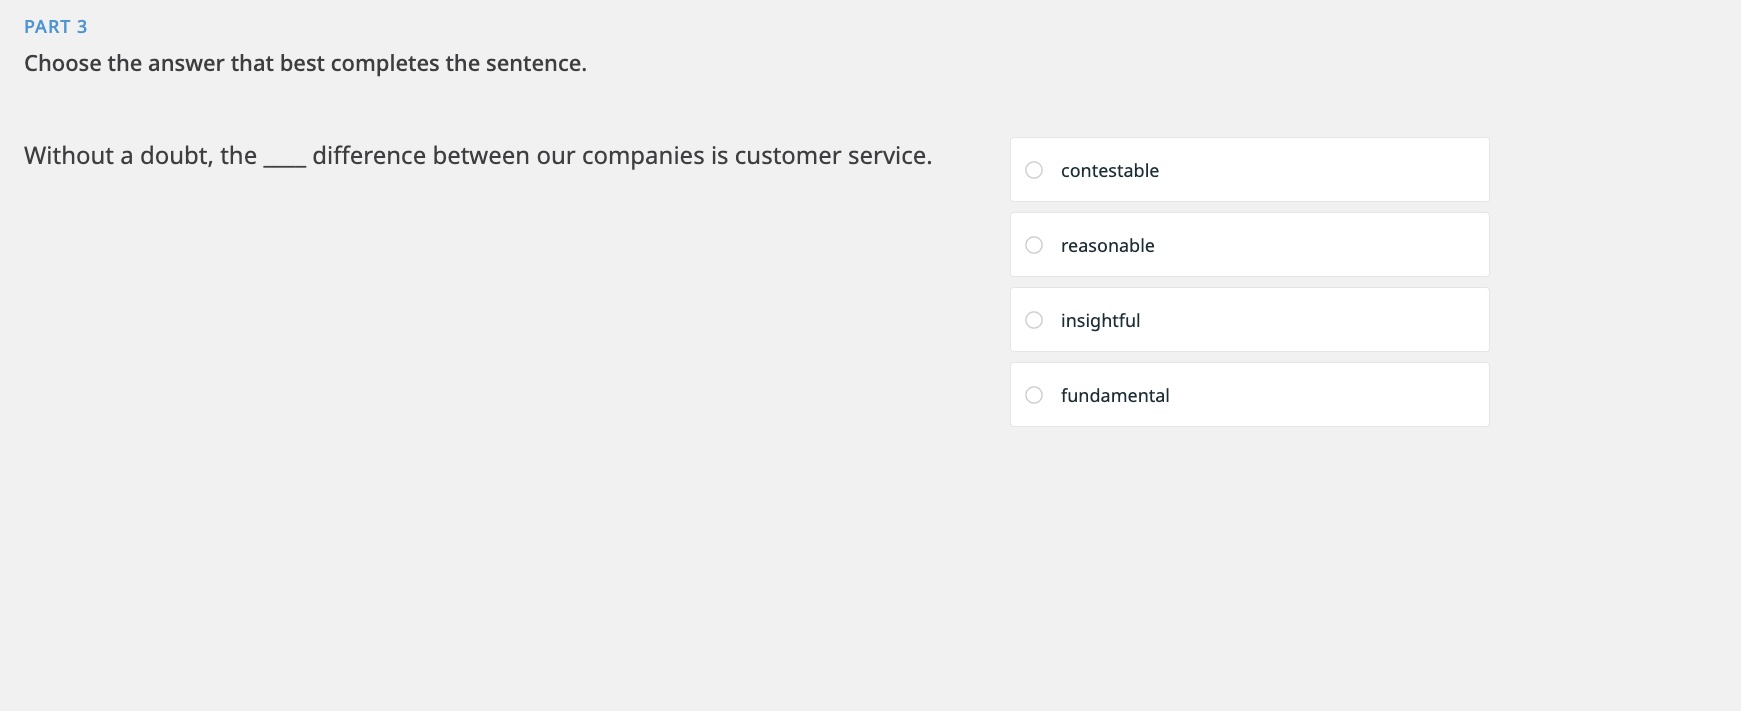Click the word "difference" in the sentence
1741x711 pixels.
[369, 156]
